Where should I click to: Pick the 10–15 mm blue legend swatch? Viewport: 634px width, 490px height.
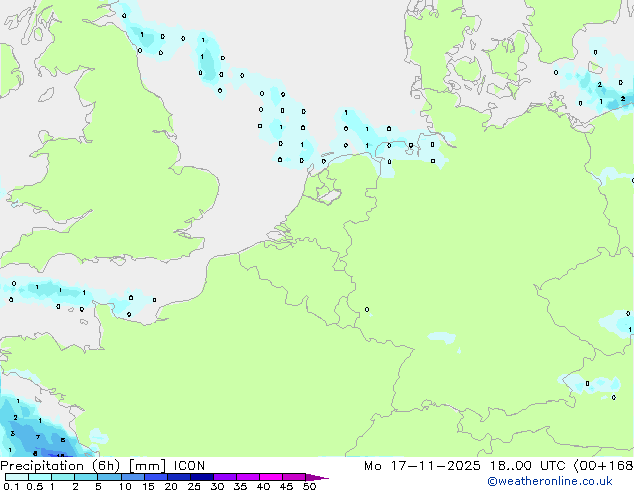coord(132,477)
